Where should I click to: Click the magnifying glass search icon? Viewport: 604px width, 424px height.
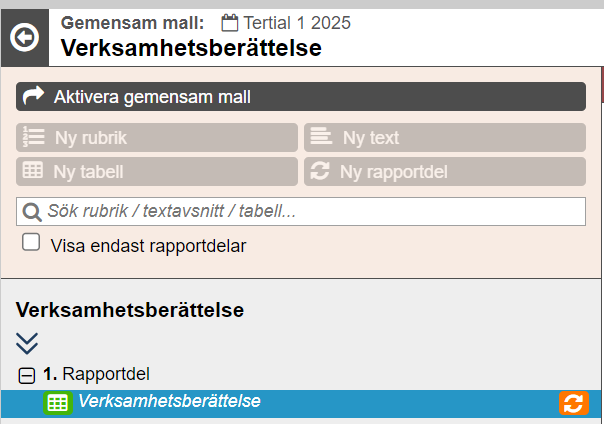click(x=32, y=212)
